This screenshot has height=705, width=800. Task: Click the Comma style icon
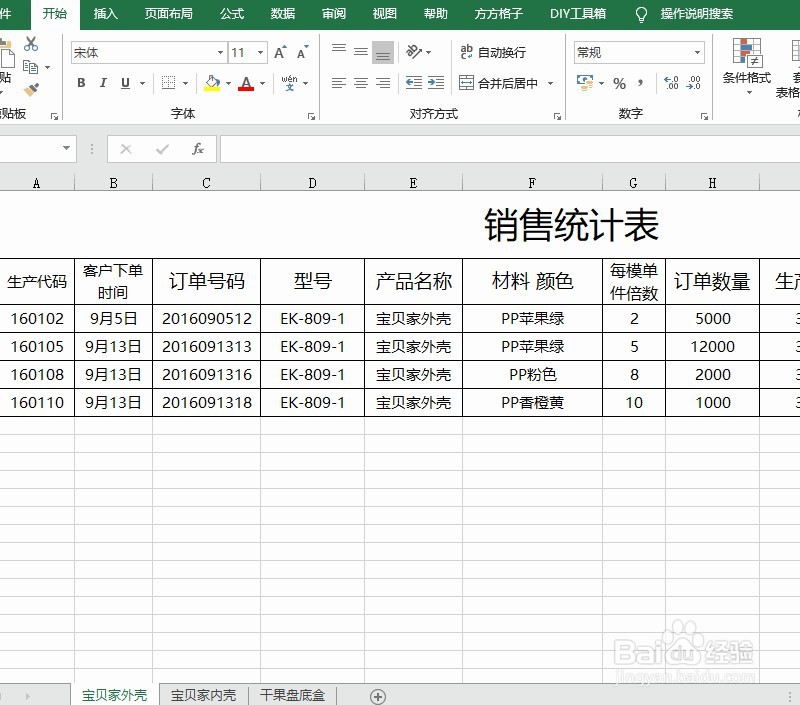[x=641, y=83]
